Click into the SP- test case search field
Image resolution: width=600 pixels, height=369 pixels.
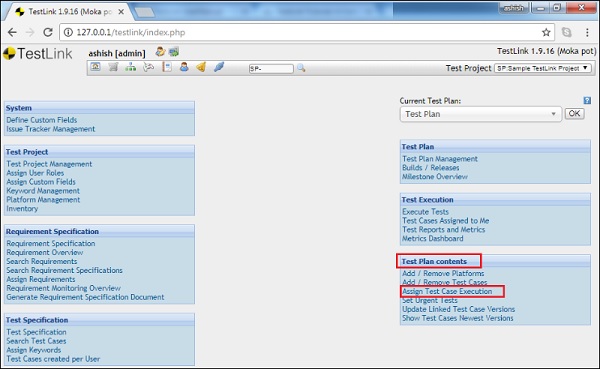(x=271, y=69)
